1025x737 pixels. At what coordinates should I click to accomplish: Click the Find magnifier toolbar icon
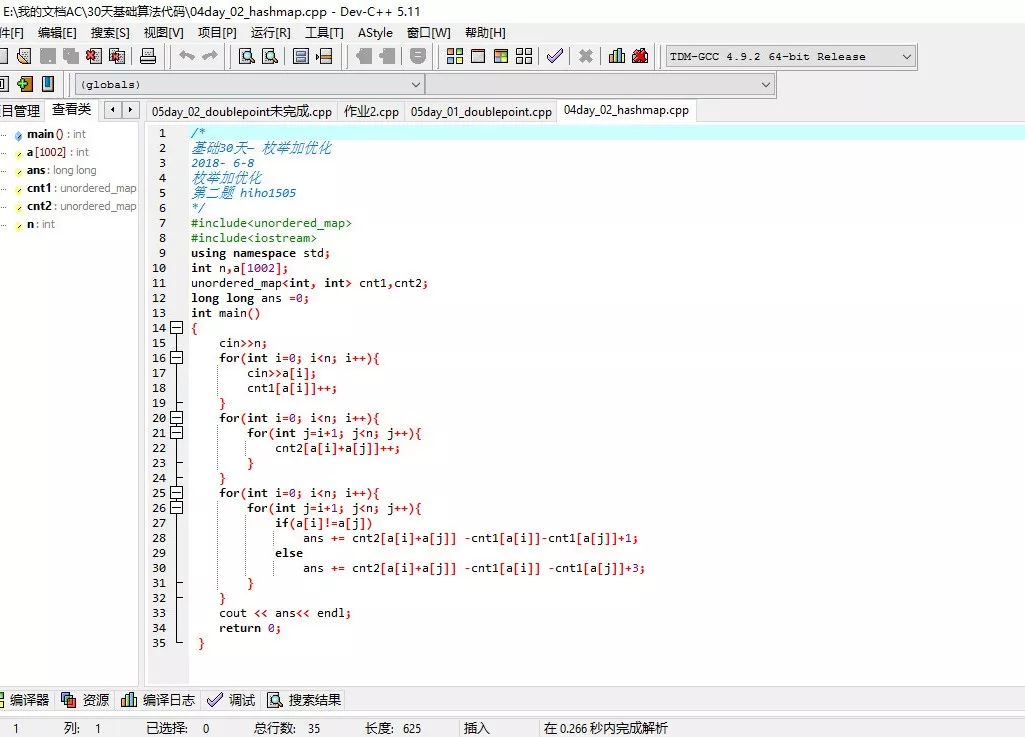pyautogui.click(x=246, y=56)
